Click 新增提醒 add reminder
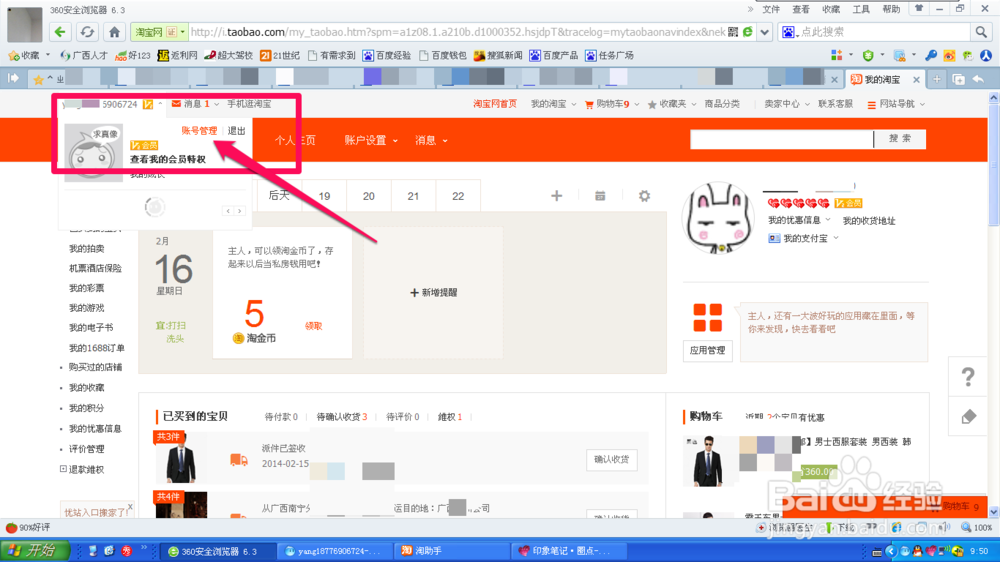The height and width of the screenshot is (562, 1000). [x=434, y=293]
